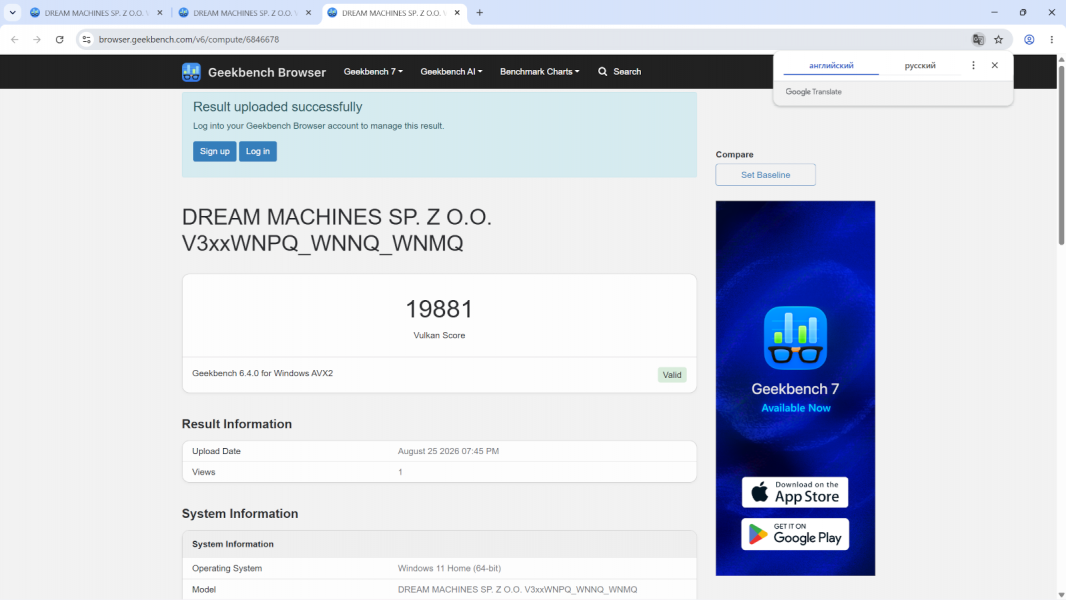Close the first DREAM MACHINES tab

(160, 13)
